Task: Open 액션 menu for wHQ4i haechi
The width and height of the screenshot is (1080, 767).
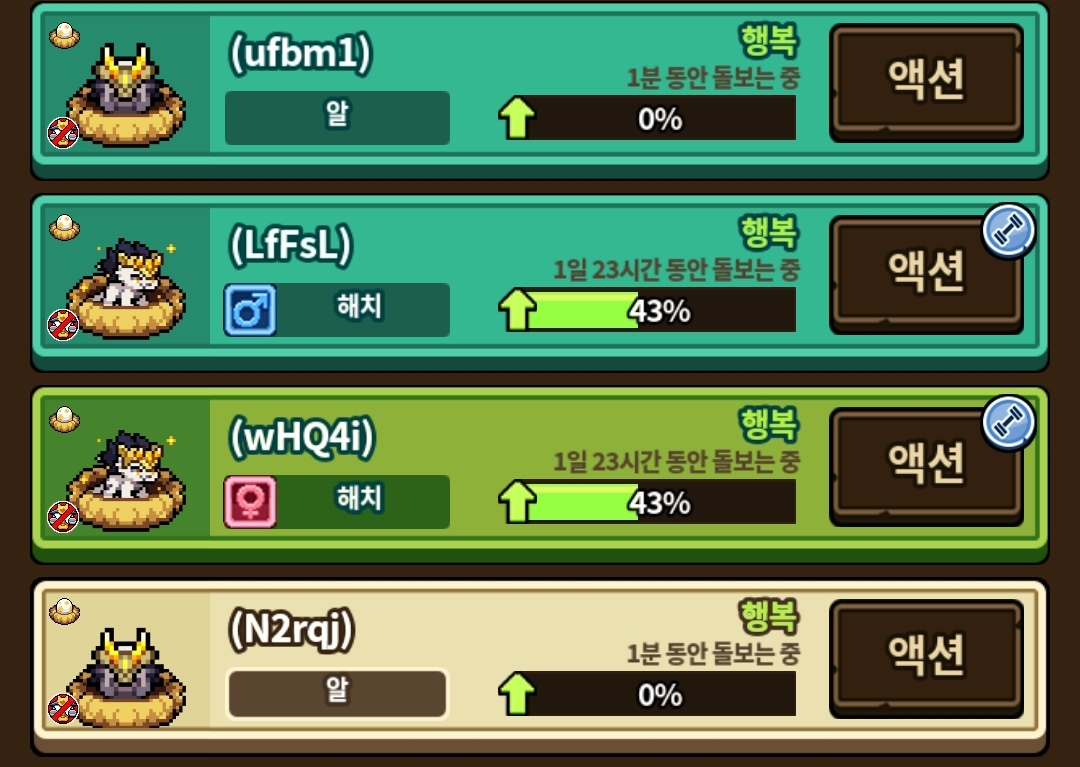Action: click(x=926, y=467)
